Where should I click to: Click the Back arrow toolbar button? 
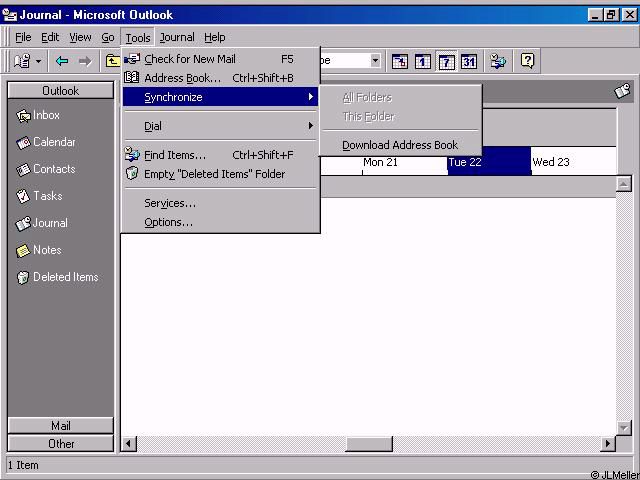62,61
